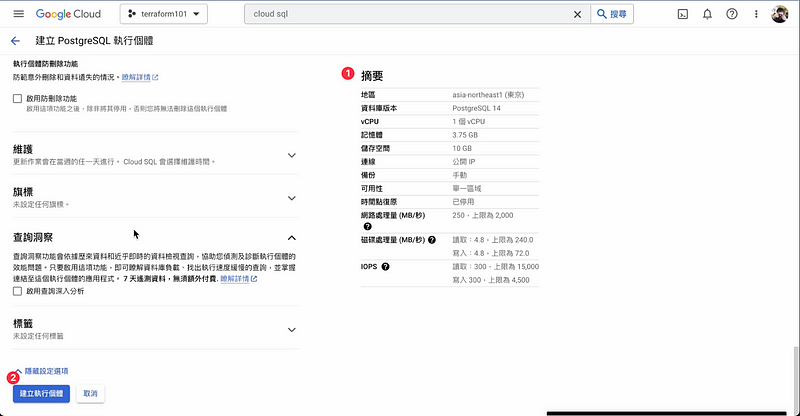Clear the search box with X icon
Viewport: 800px width, 416px height.
[577, 14]
